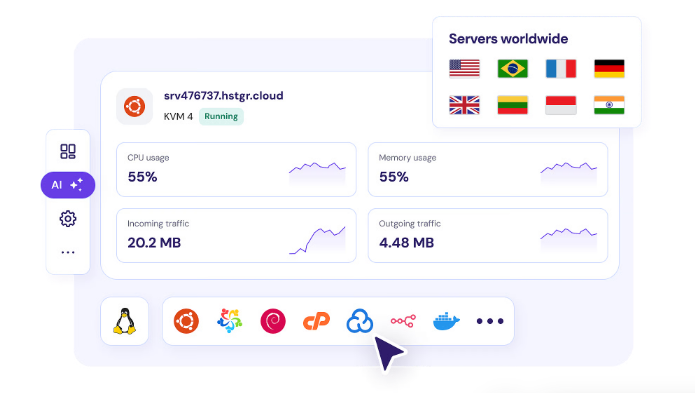Screen dimensions: 695x393
Task: Choose the Germany flag server location
Action: [609, 69]
